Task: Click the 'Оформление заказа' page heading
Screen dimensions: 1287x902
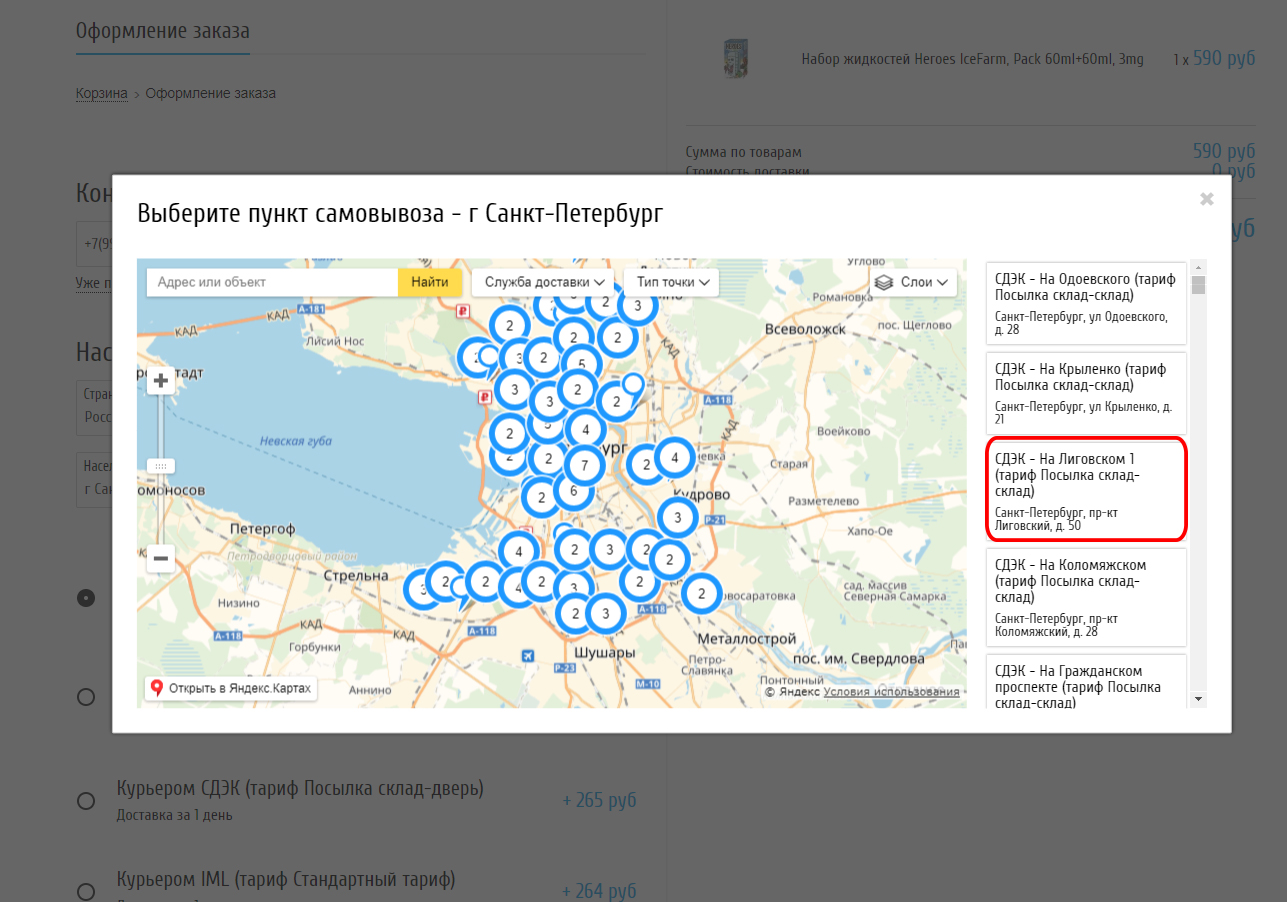Action: (163, 30)
